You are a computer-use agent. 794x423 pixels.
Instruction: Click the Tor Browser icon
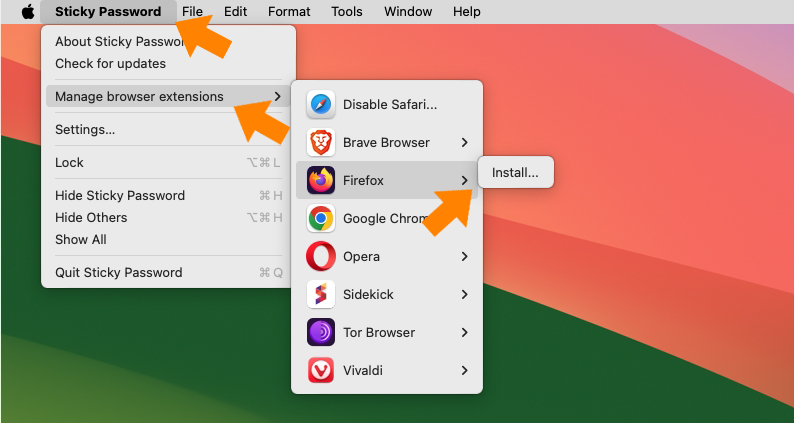click(x=321, y=332)
